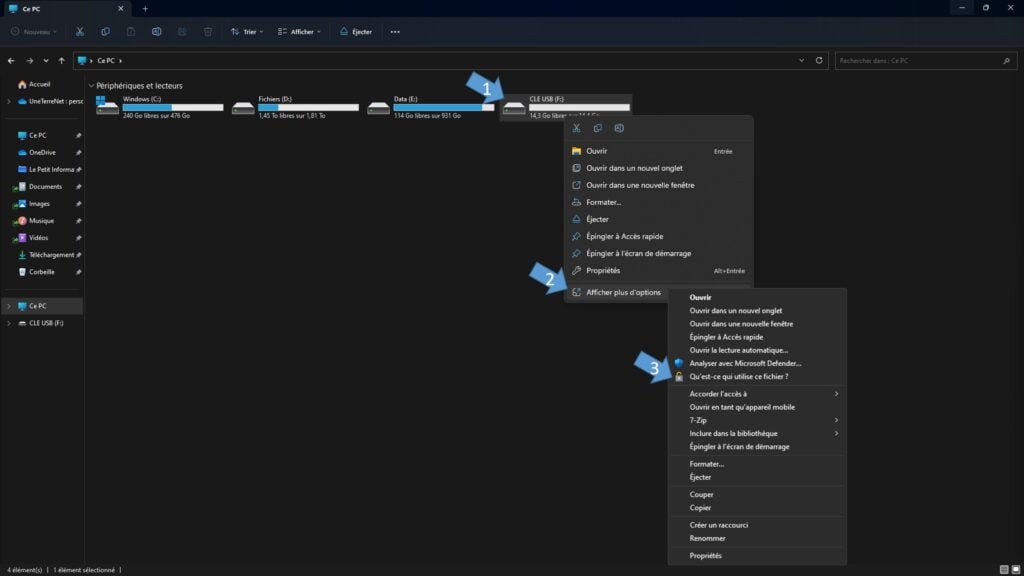Open OneDrive in the navigation pane
This screenshot has width=1024, height=576.
(43, 152)
